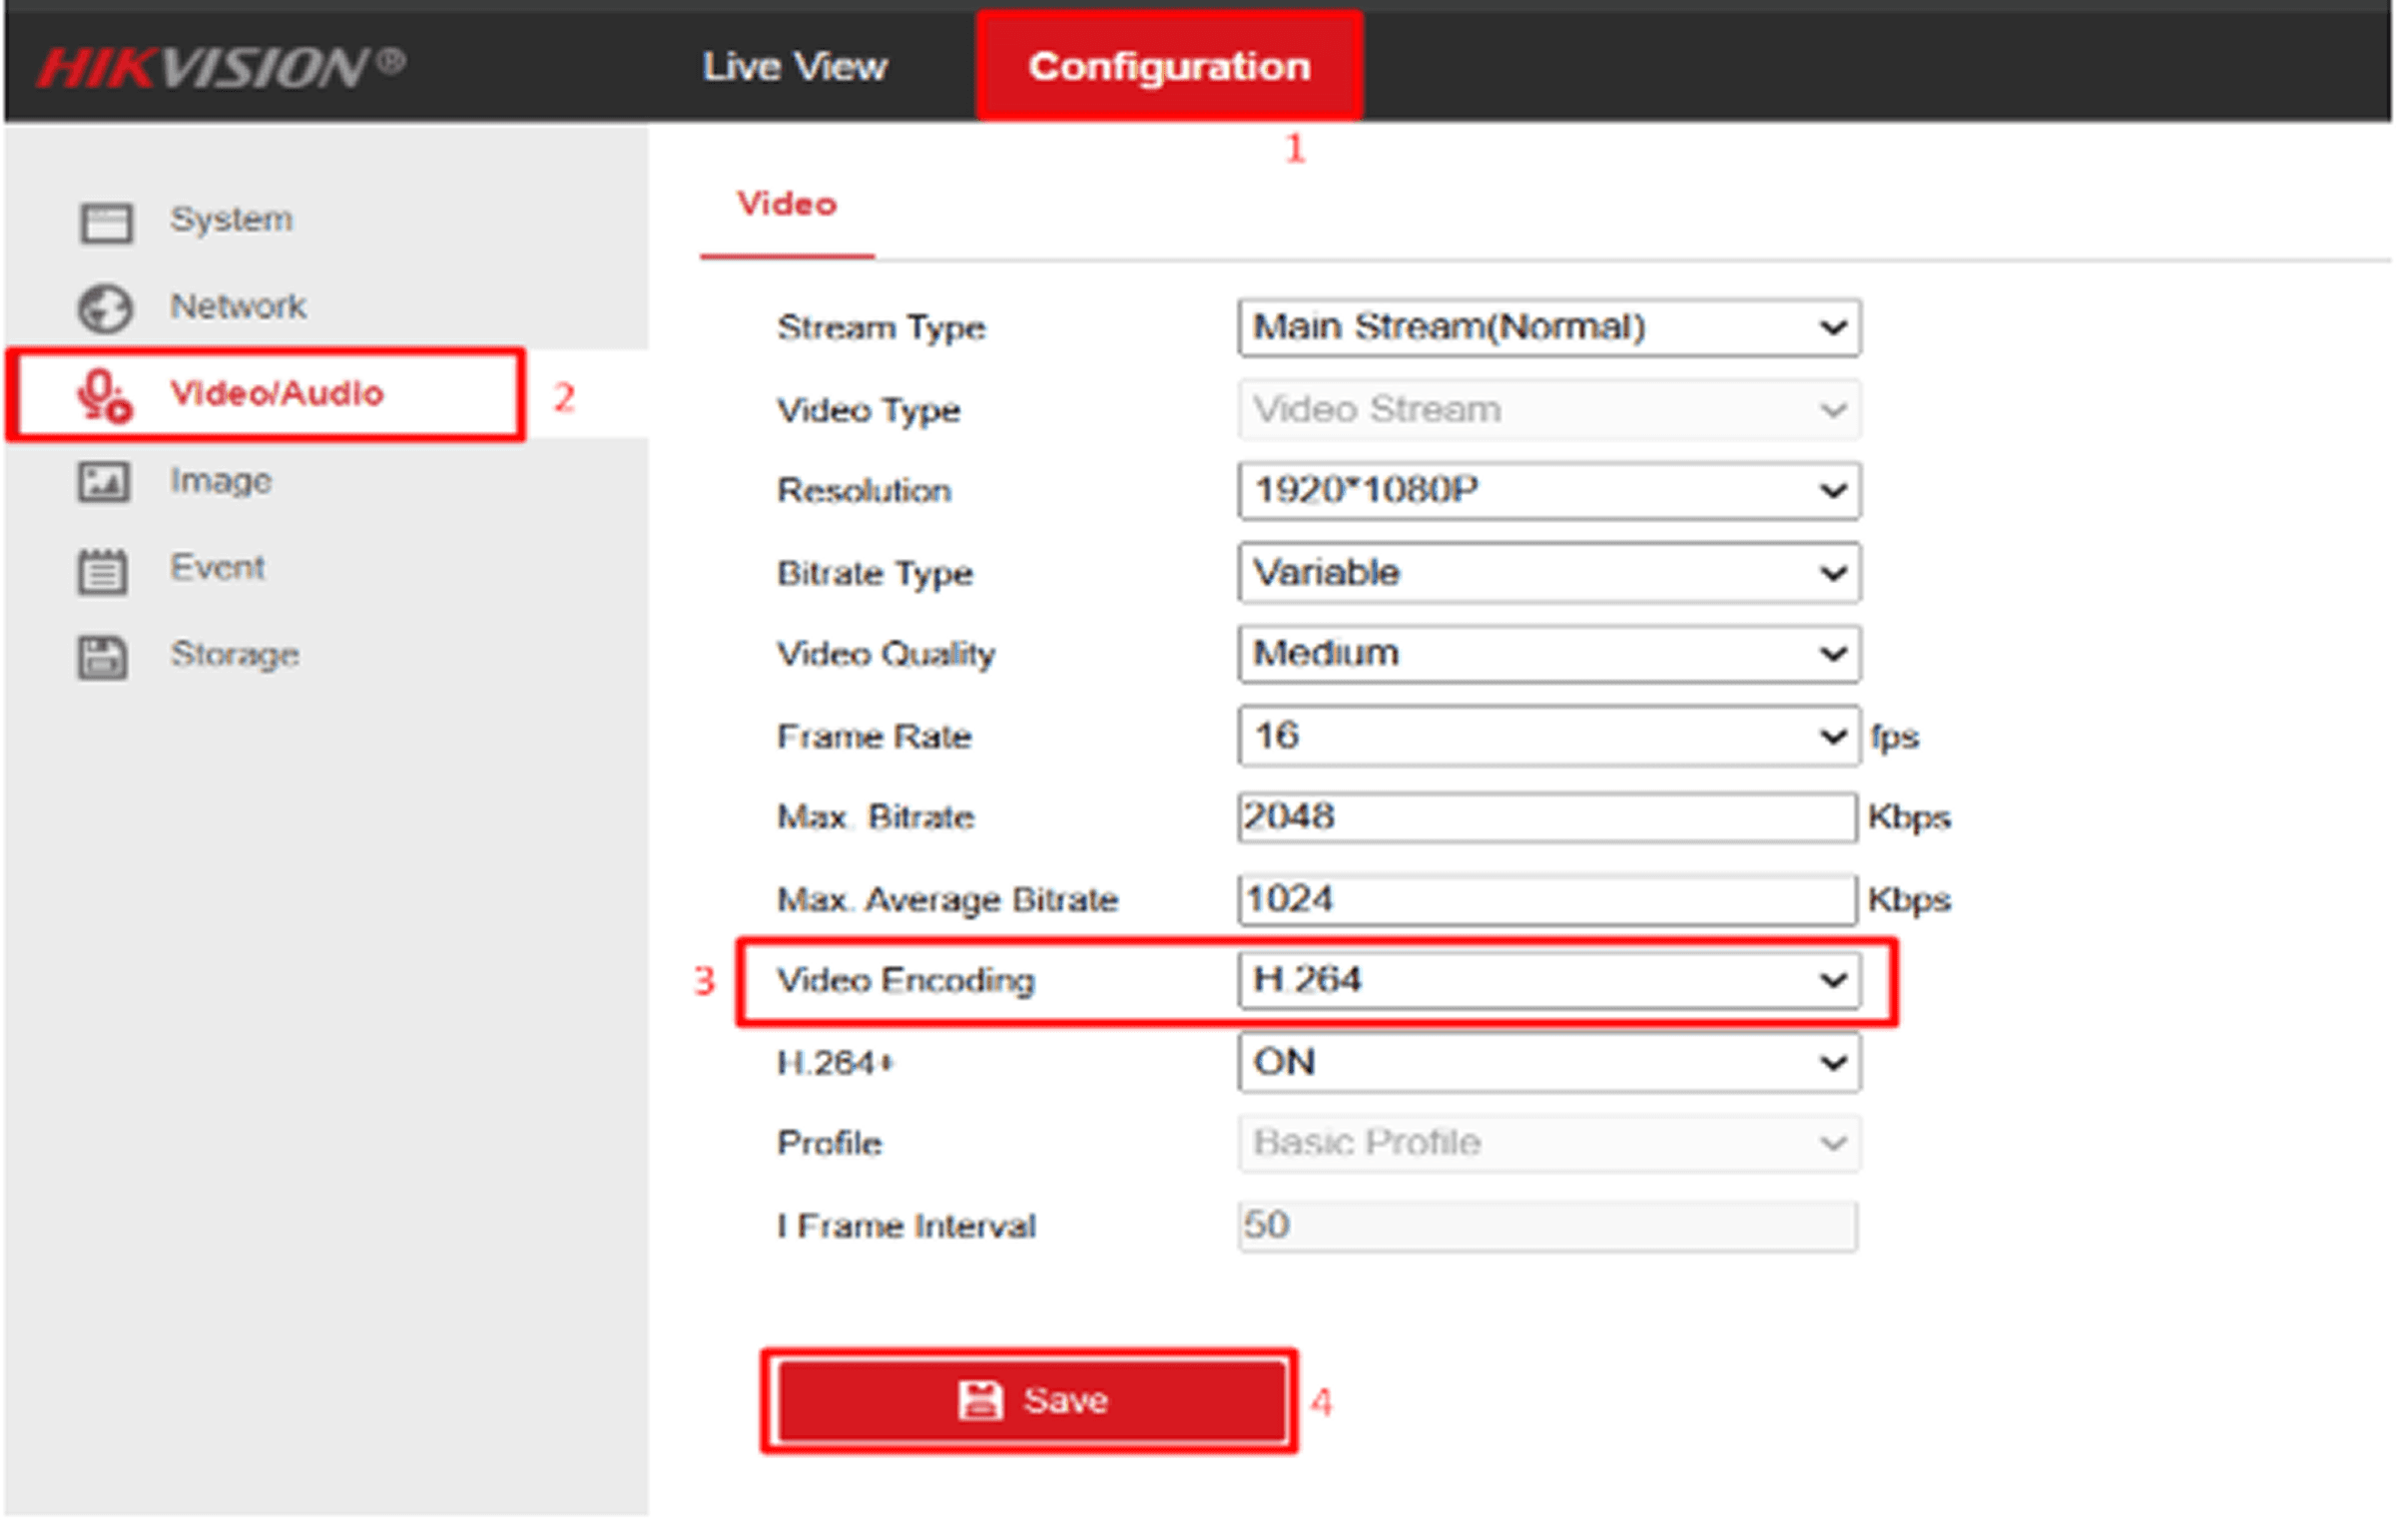Toggle the H.264+ ON dropdown
The width and height of the screenshot is (2396, 1540).
point(1548,1062)
